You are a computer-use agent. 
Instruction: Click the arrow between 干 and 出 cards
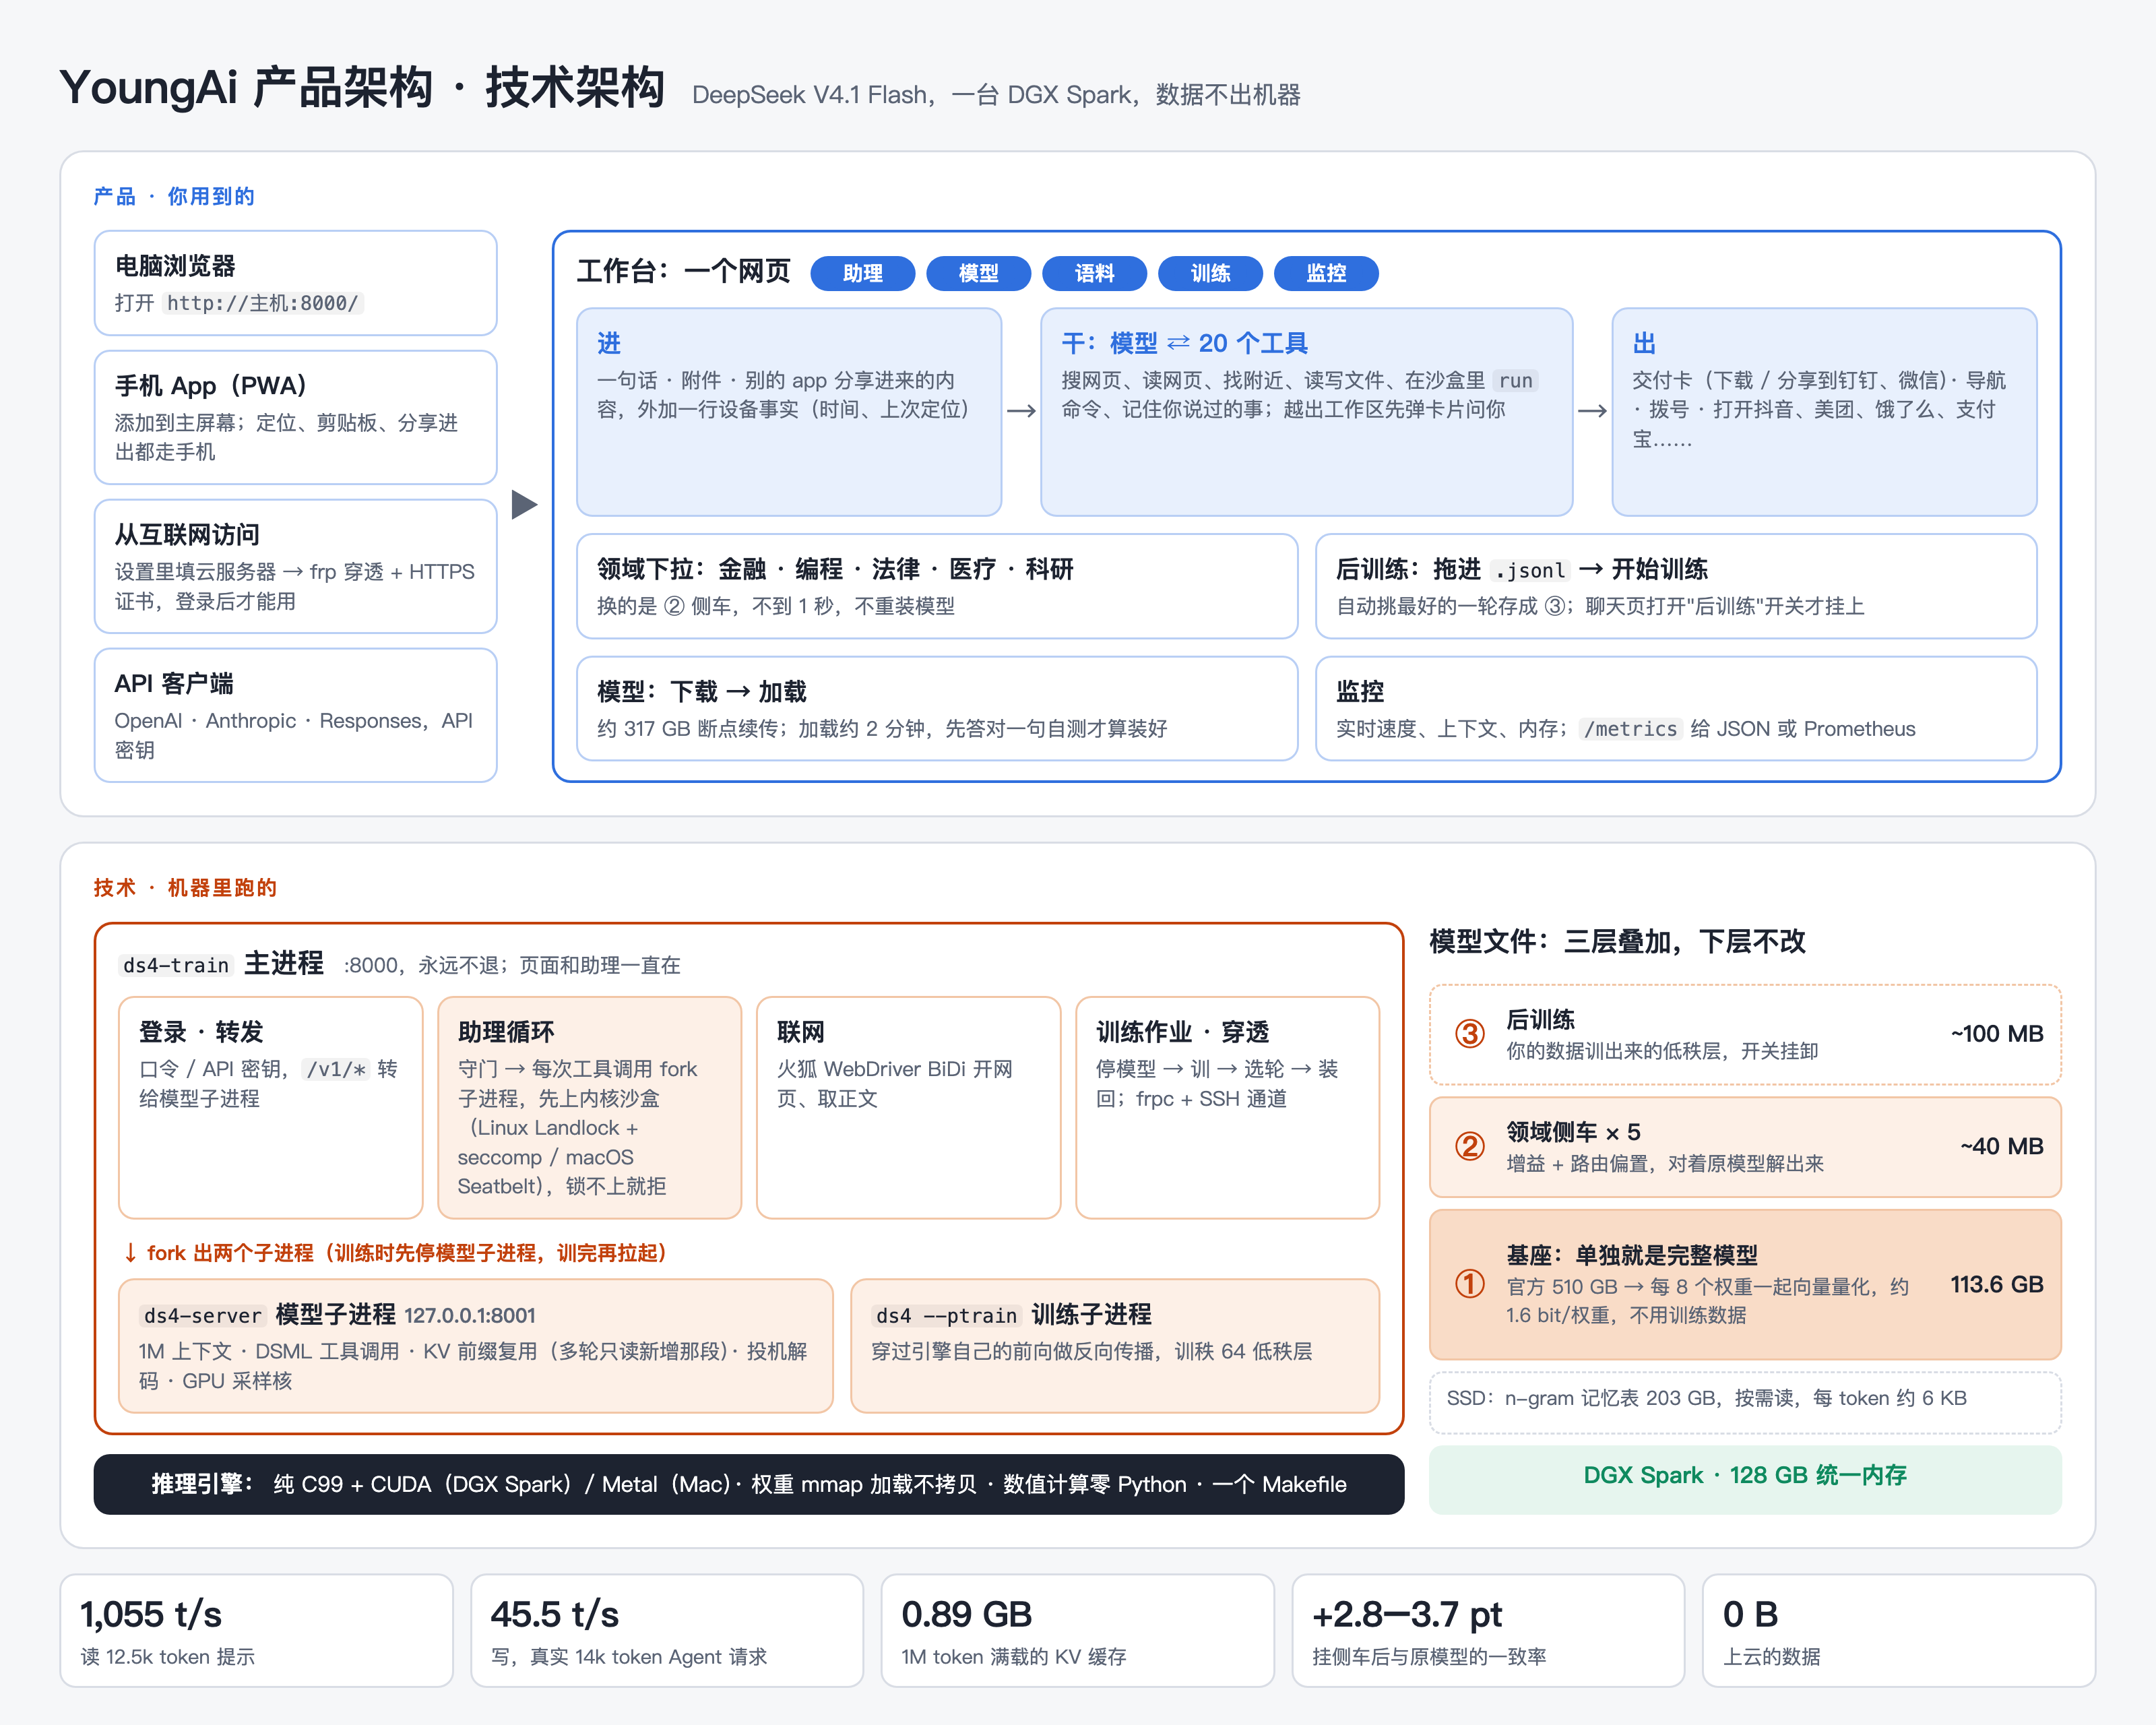pyautogui.click(x=1592, y=411)
